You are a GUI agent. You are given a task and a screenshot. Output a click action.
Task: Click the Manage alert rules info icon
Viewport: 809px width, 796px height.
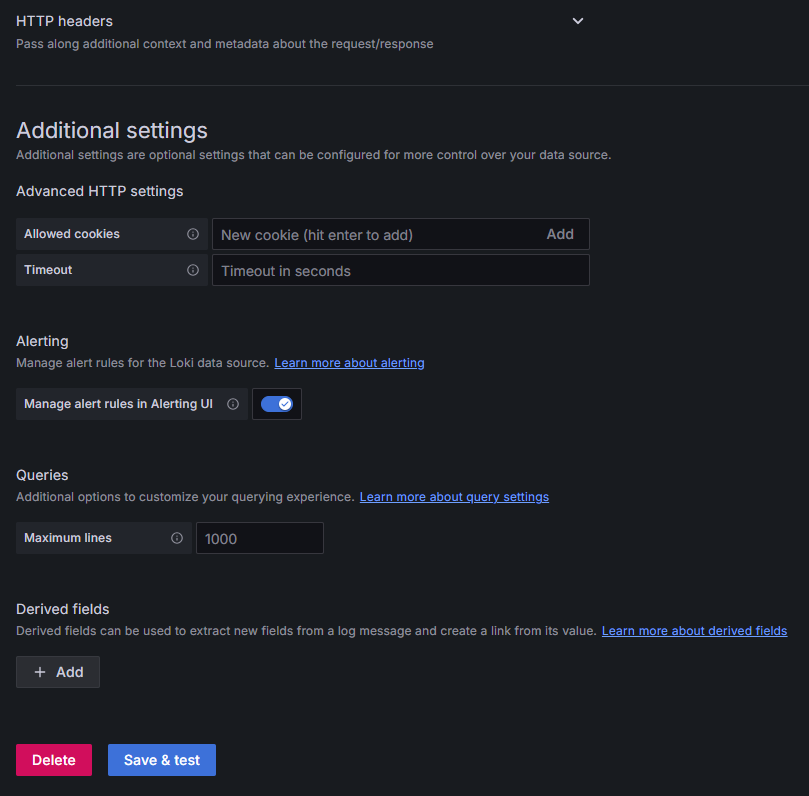[233, 404]
